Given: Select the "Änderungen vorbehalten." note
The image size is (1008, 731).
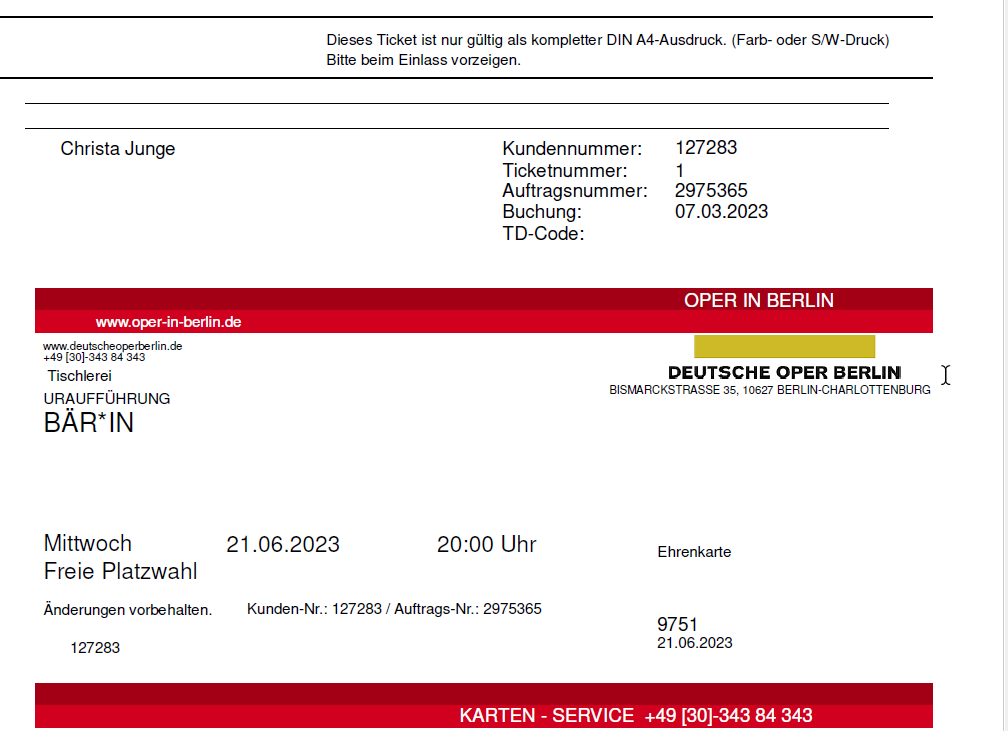Looking at the screenshot, I should (128, 609).
